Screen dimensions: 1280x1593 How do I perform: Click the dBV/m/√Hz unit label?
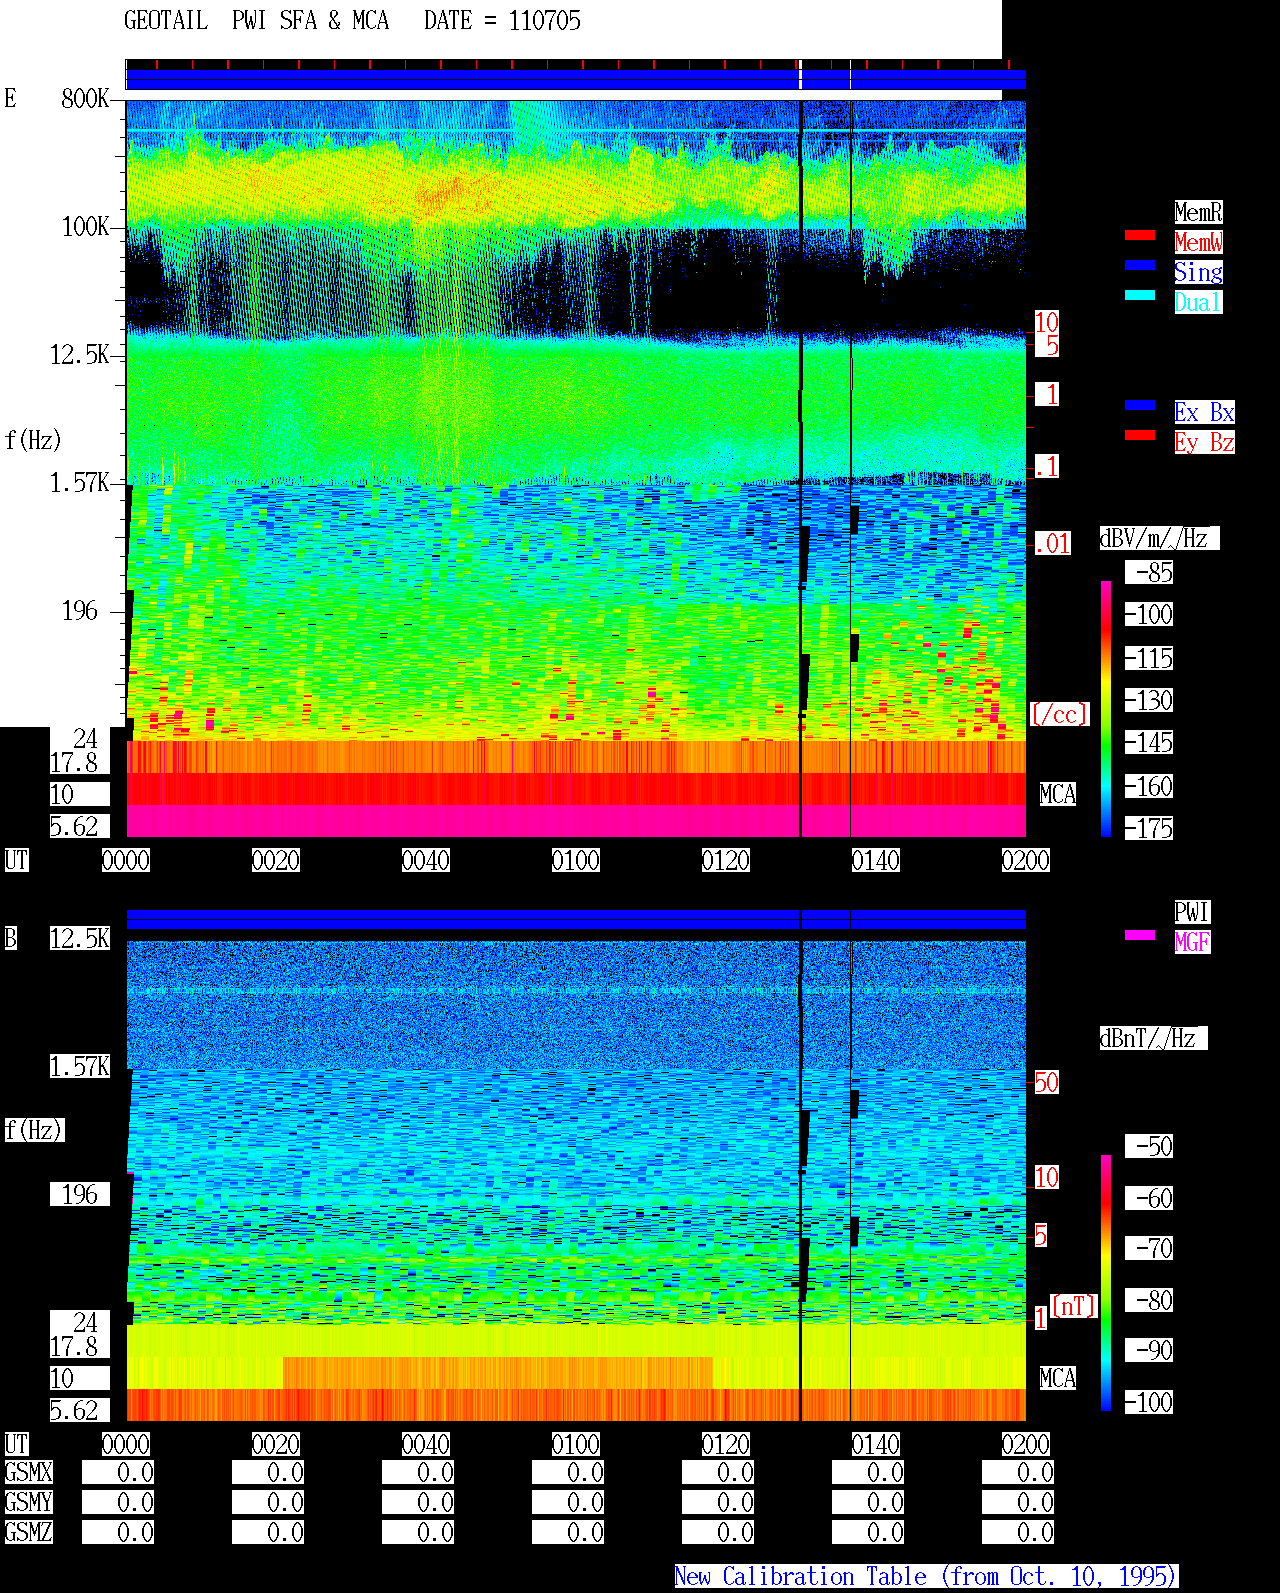pyautogui.click(x=1159, y=538)
